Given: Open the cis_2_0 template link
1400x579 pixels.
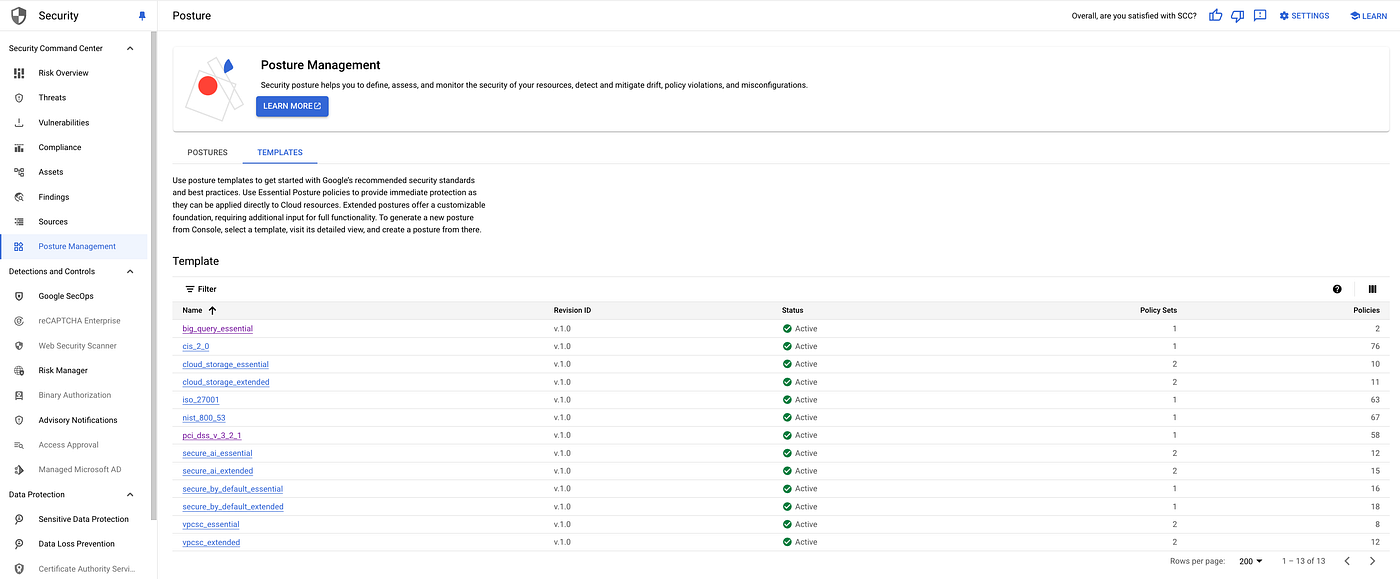Looking at the screenshot, I should [x=195, y=346].
